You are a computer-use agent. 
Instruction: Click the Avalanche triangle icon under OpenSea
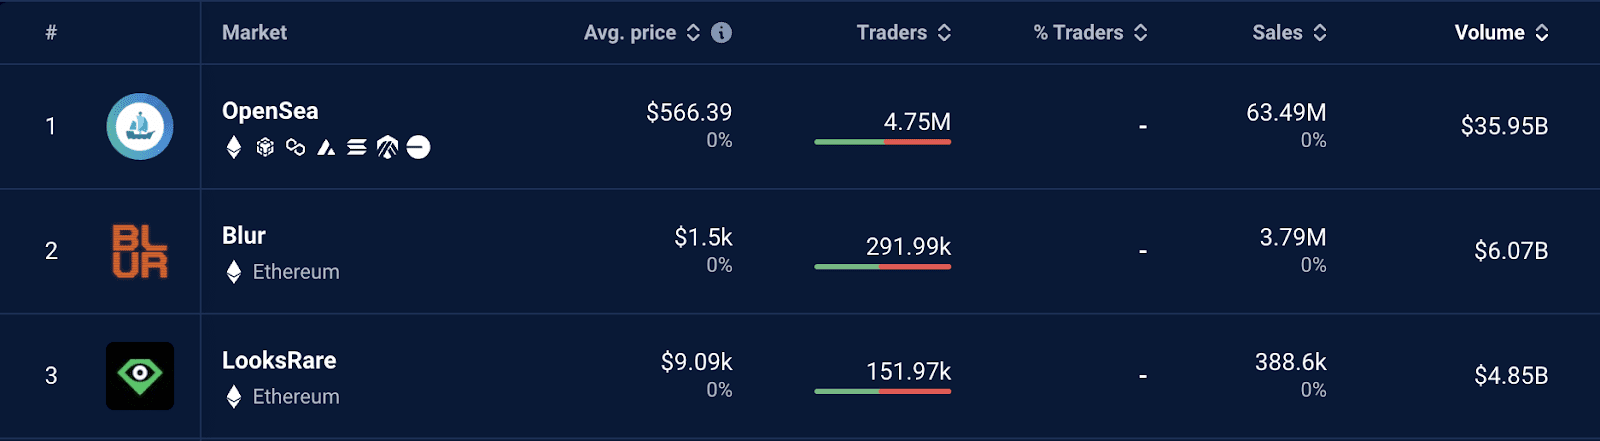pos(326,148)
